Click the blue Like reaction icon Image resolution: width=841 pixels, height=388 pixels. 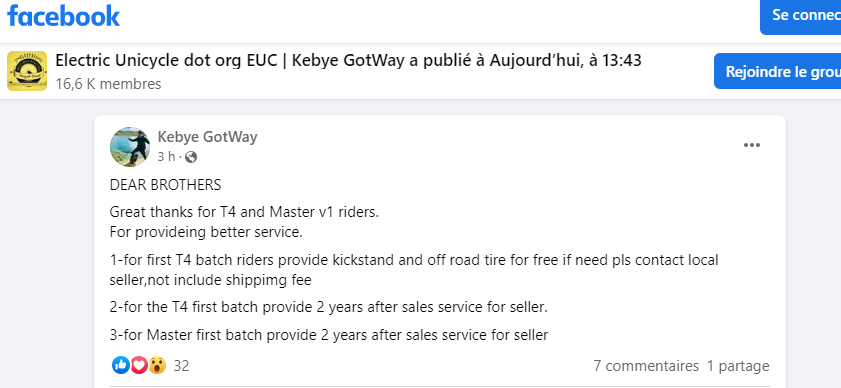click(x=121, y=365)
